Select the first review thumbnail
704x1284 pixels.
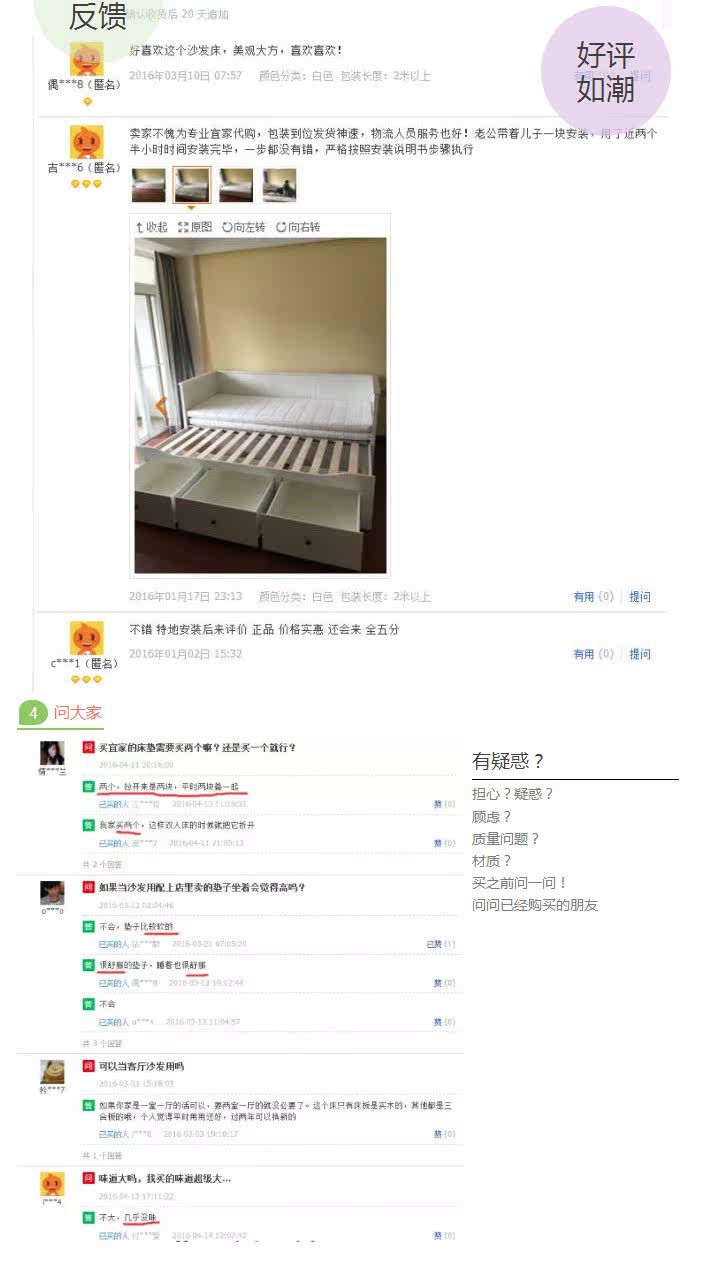[x=149, y=185]
